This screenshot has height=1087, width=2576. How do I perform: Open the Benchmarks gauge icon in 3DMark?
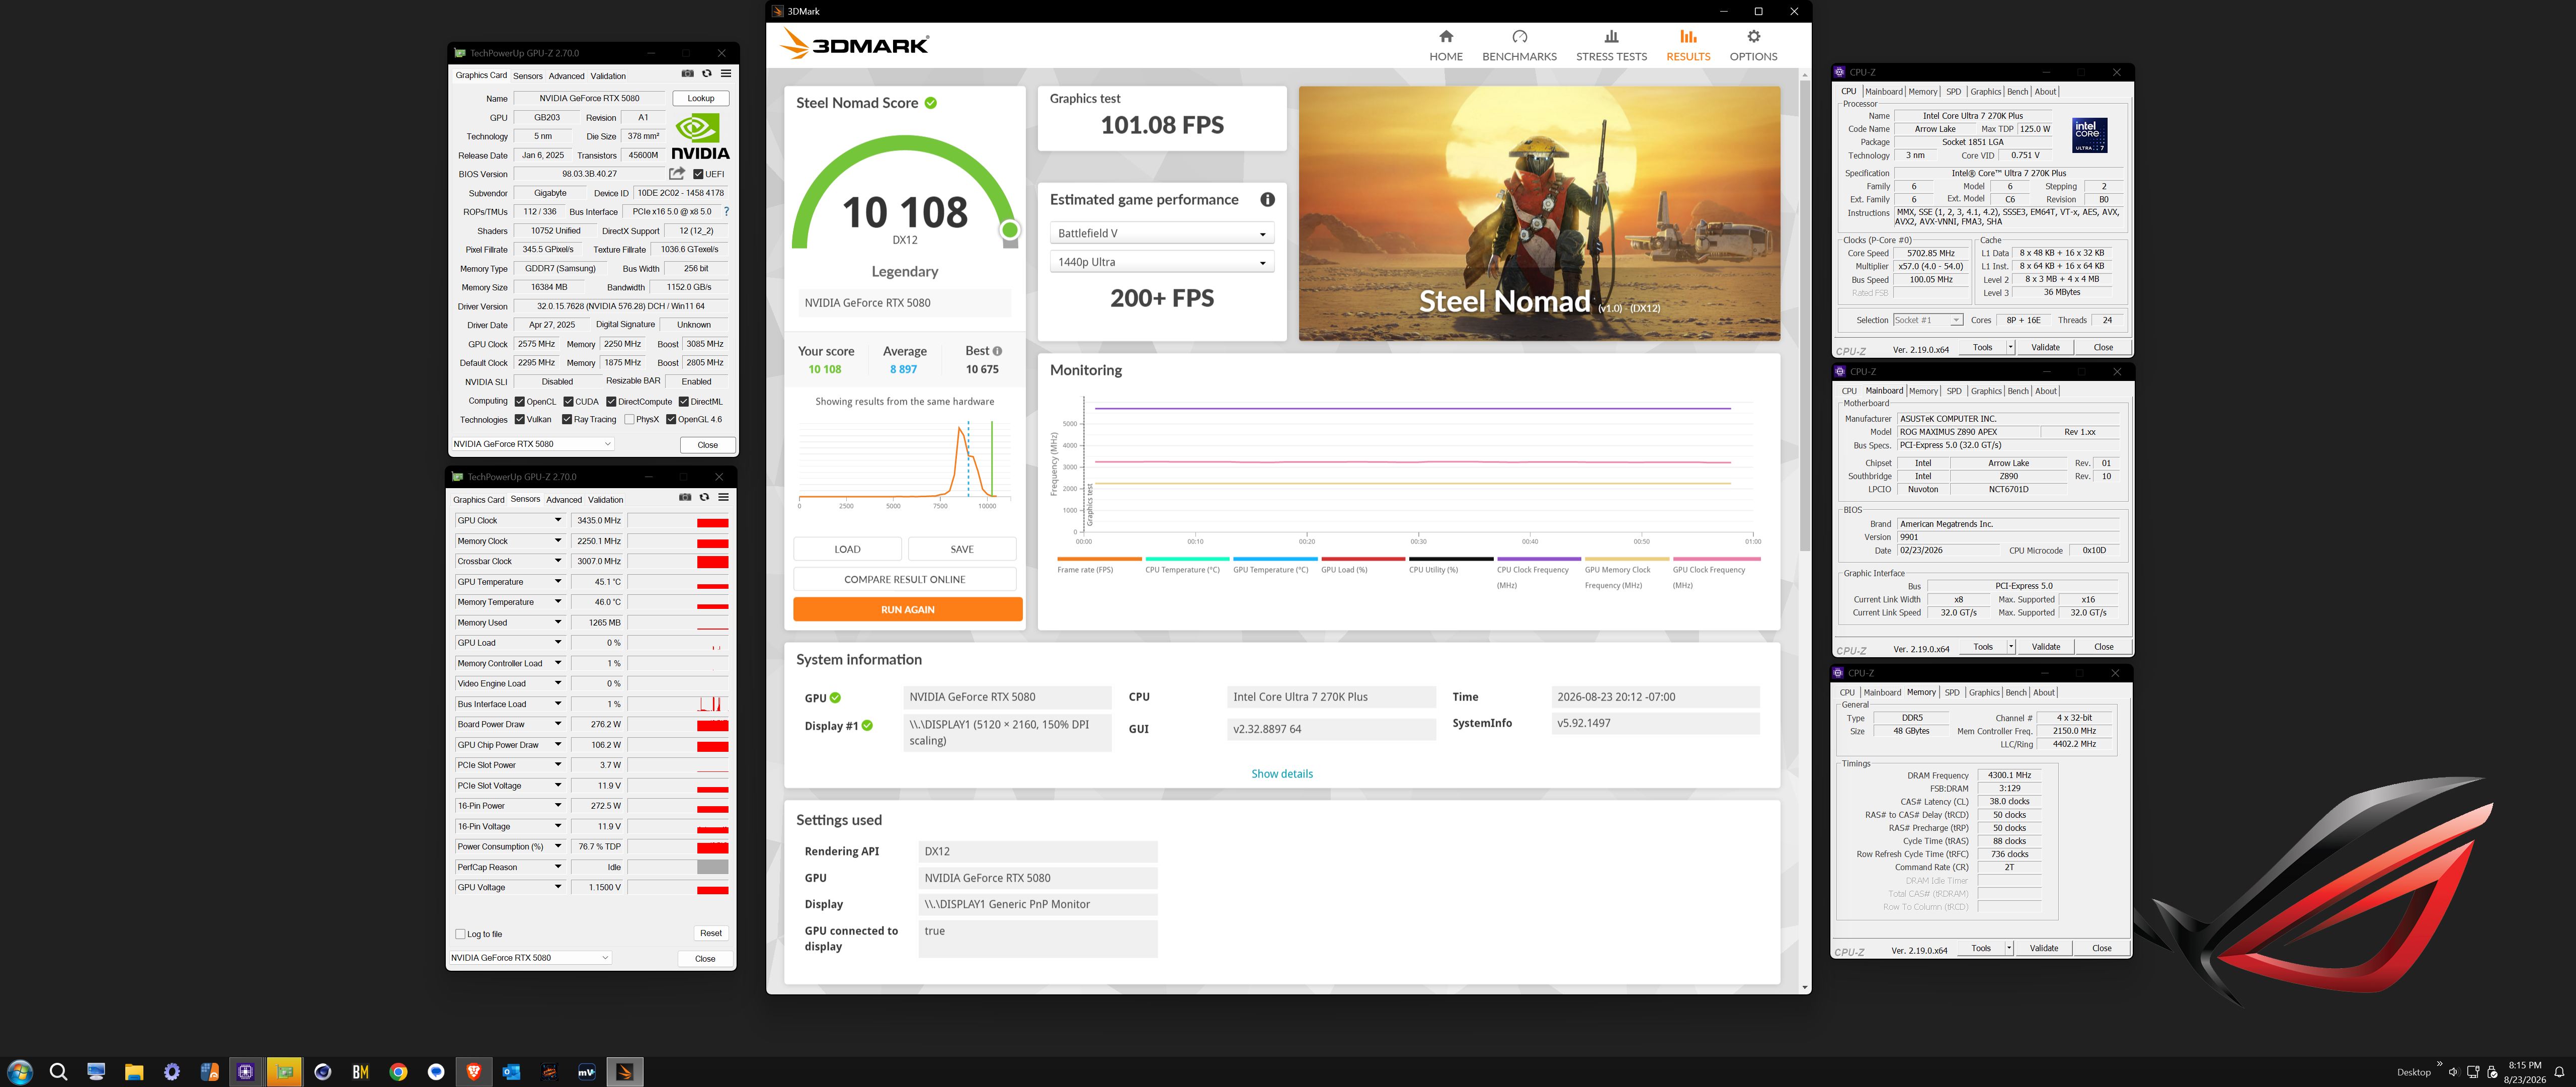(1519, 37)
